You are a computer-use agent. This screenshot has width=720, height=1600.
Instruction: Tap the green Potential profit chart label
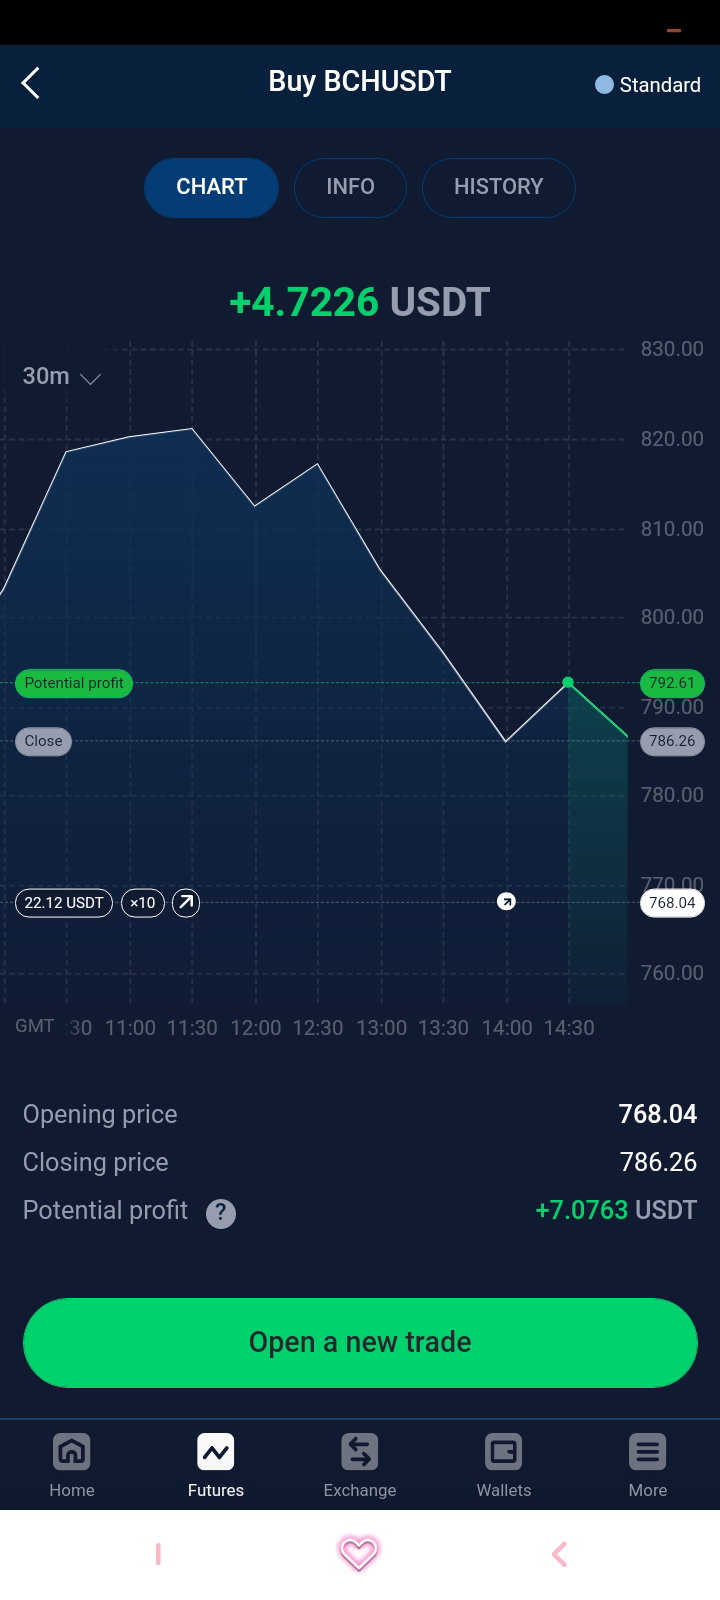coord(74,683)
